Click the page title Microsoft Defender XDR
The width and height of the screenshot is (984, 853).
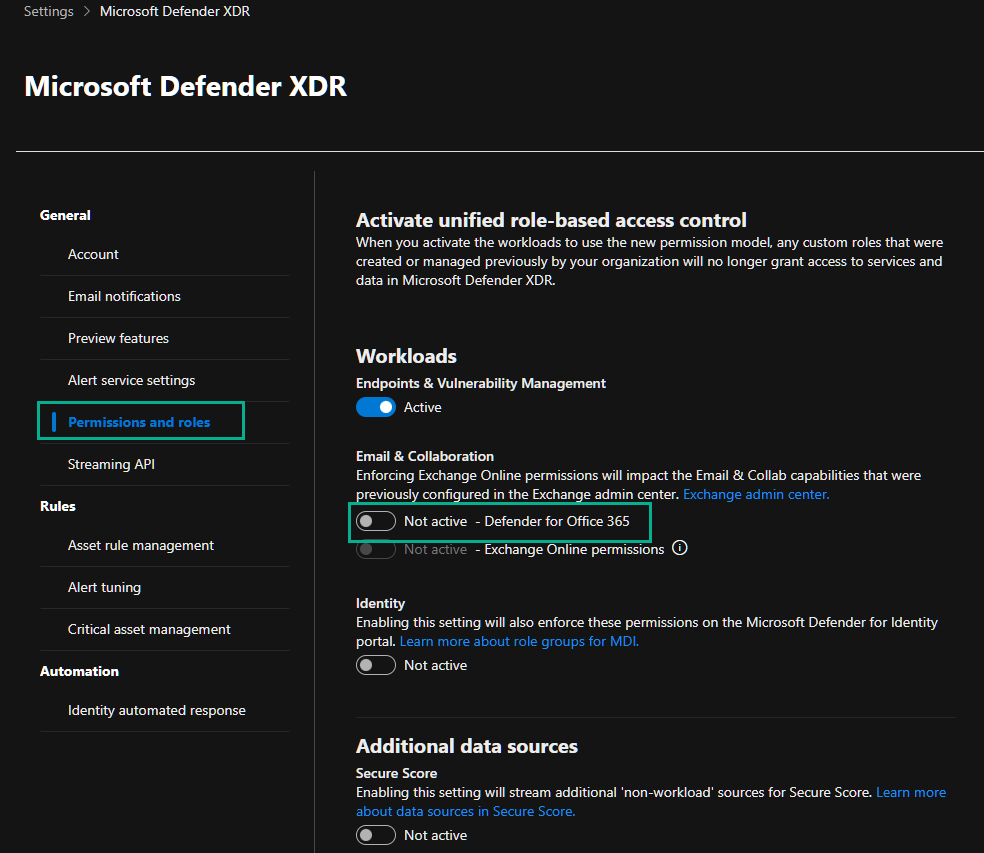185,87
